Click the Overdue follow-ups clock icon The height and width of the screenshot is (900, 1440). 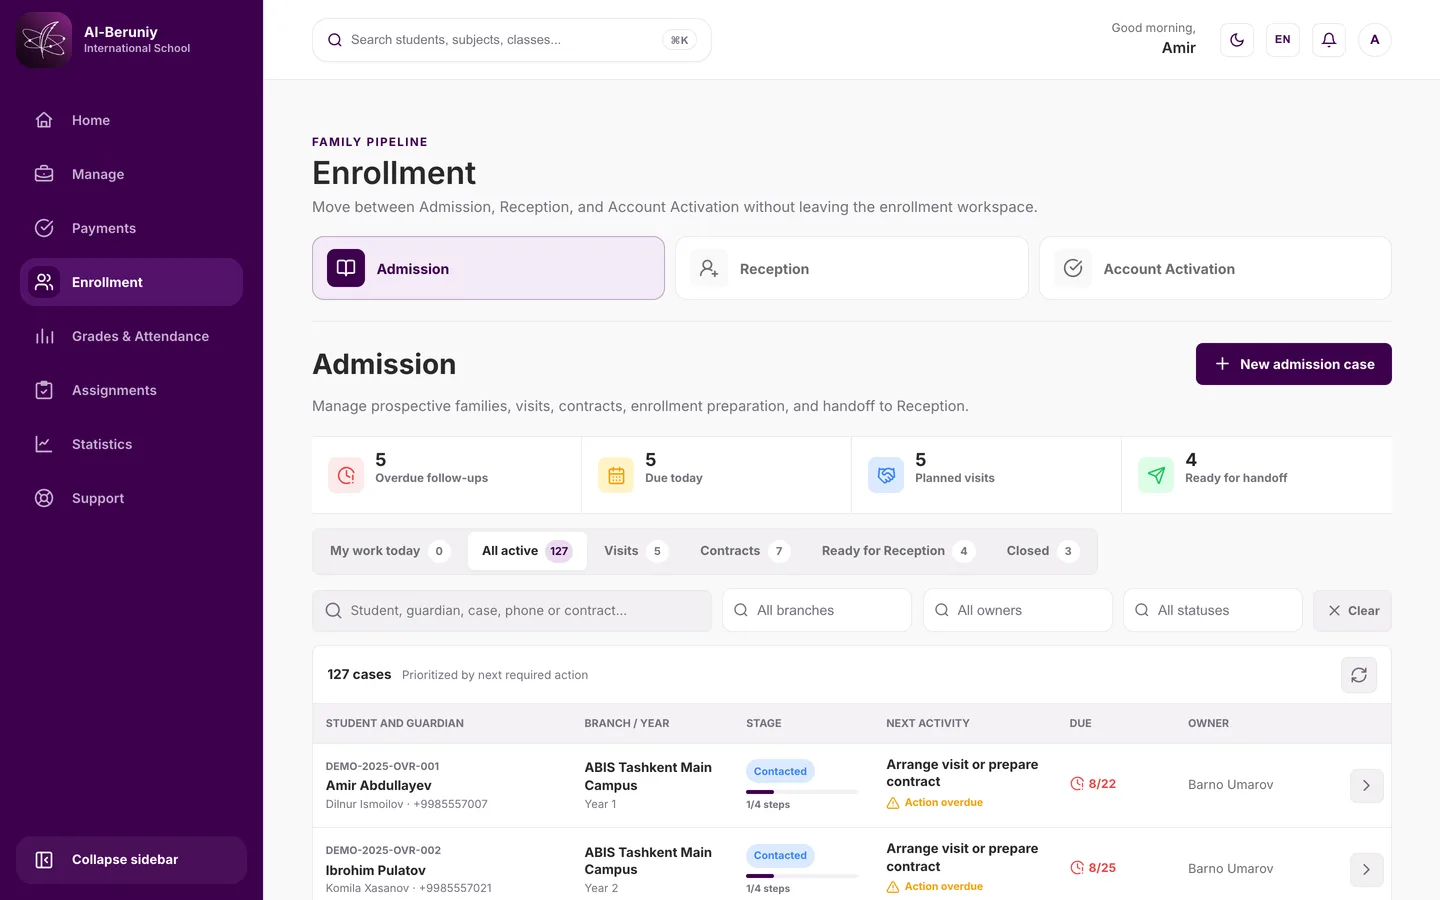click(346, 475)
